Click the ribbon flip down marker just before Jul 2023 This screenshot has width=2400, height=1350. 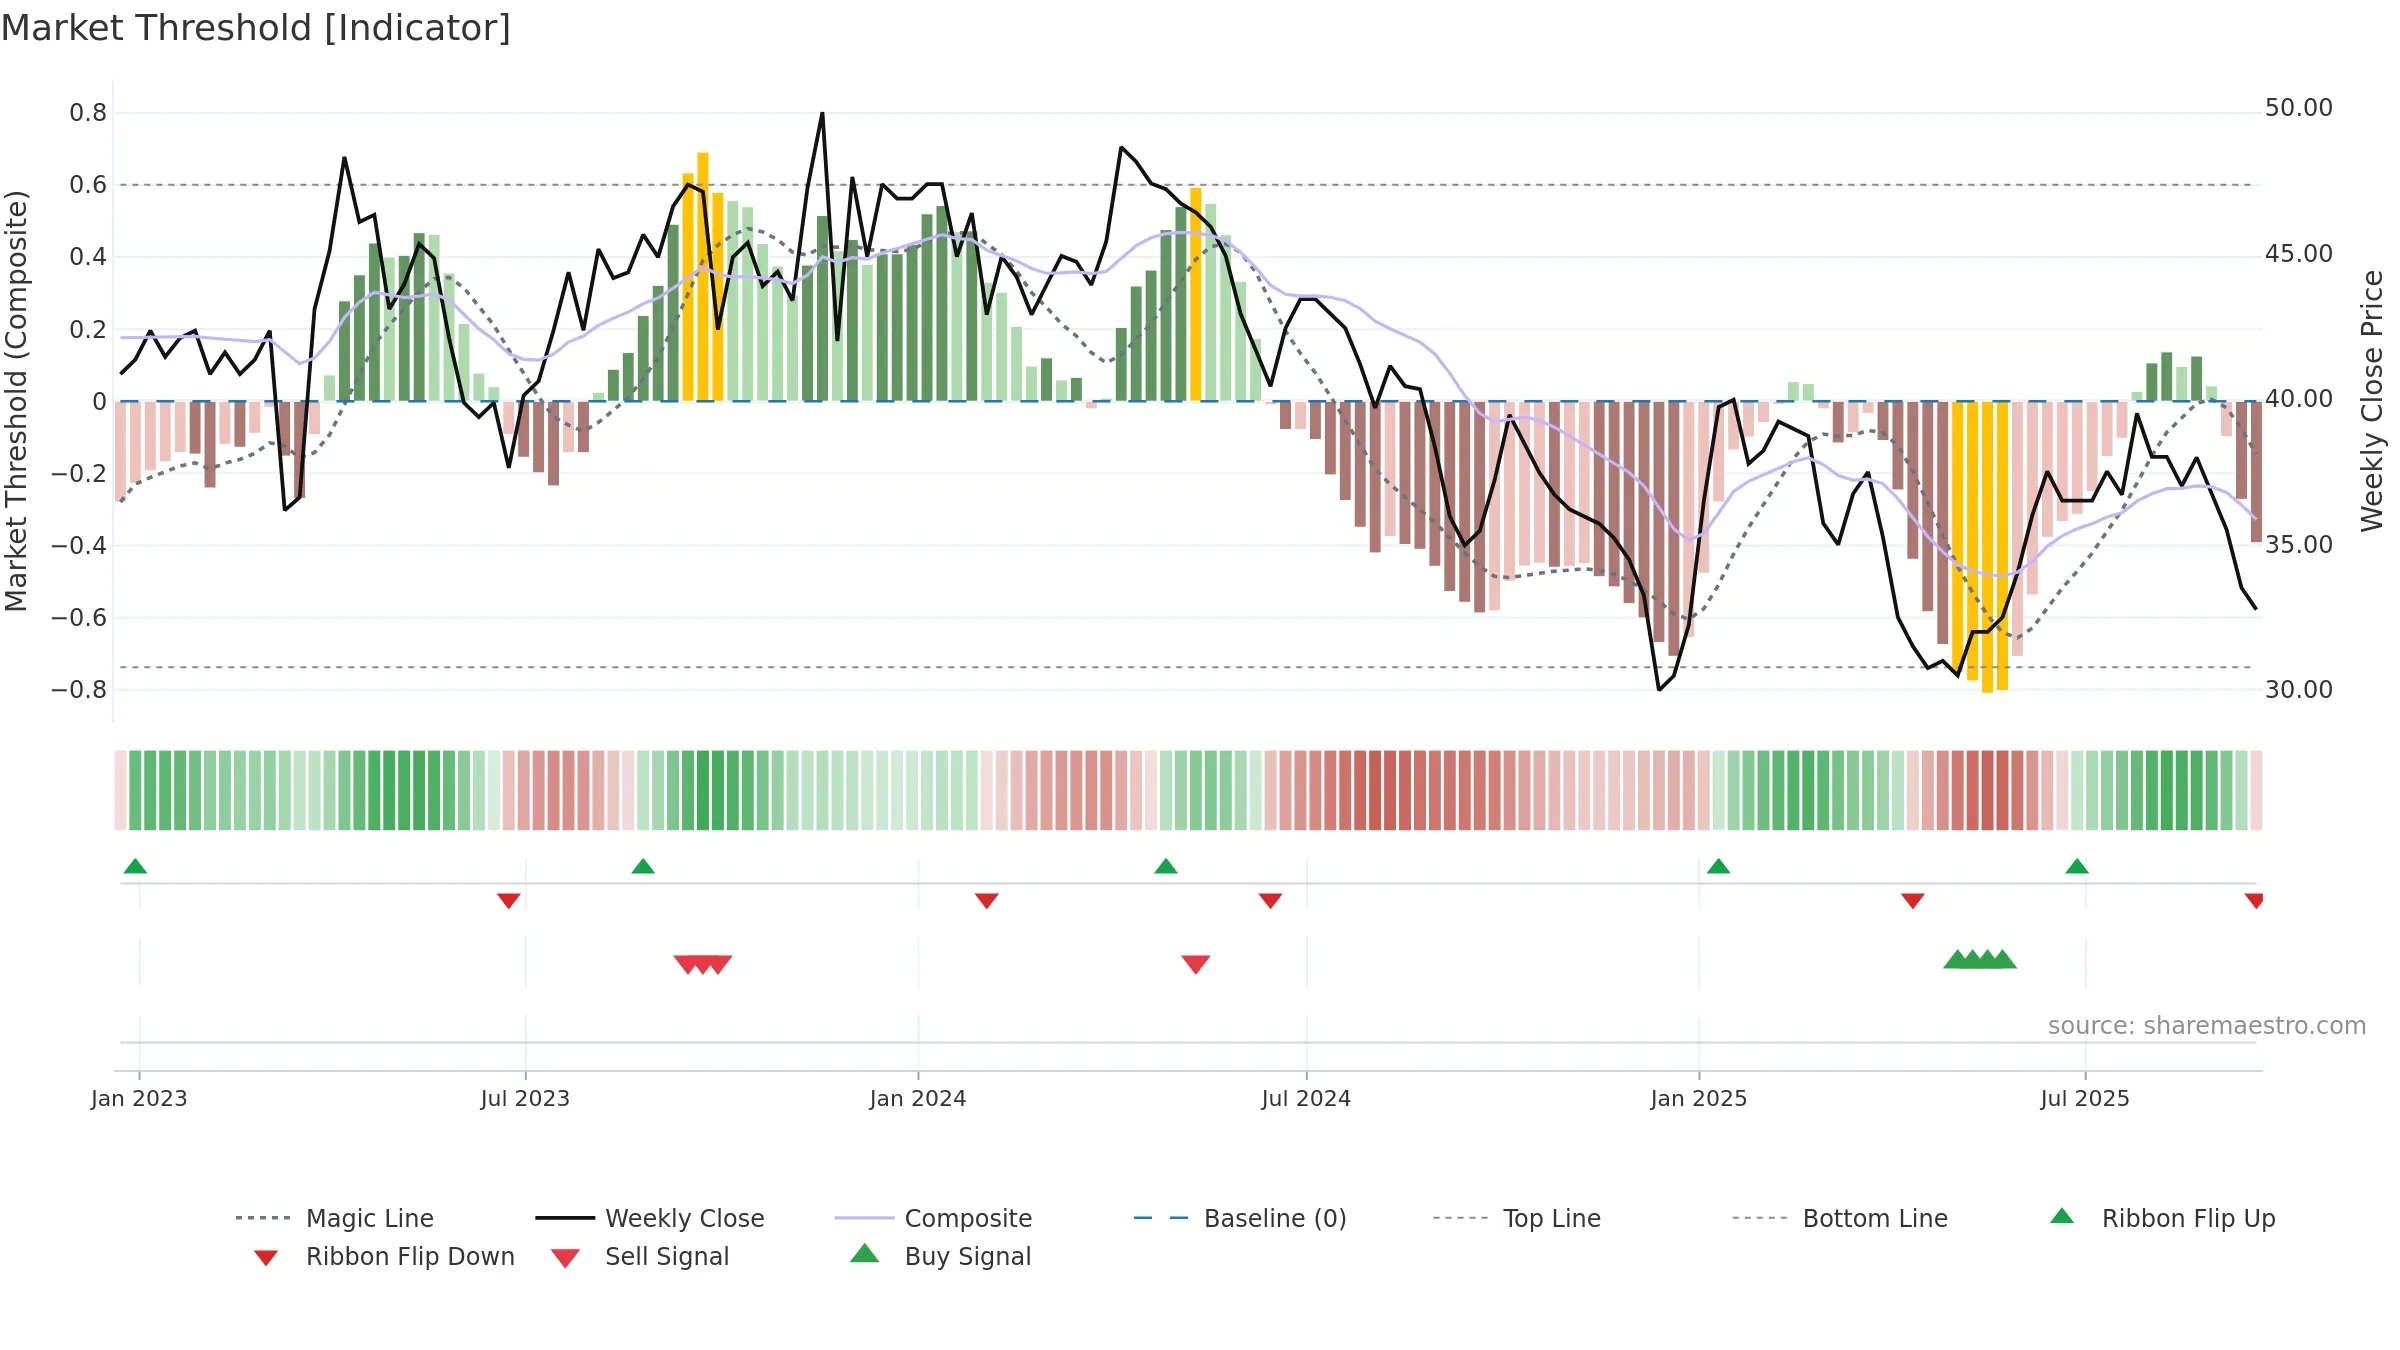coord(508,901)
